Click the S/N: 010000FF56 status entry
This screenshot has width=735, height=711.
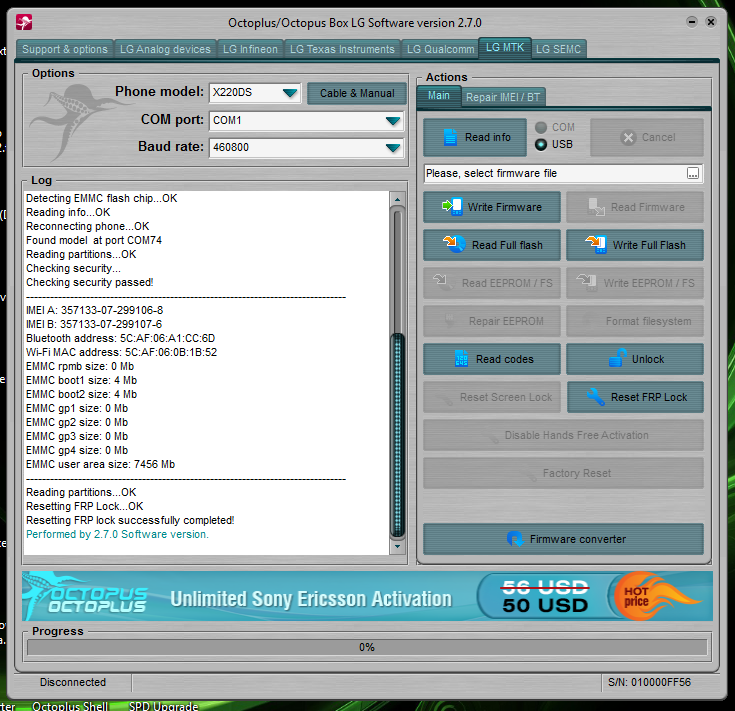649,682
